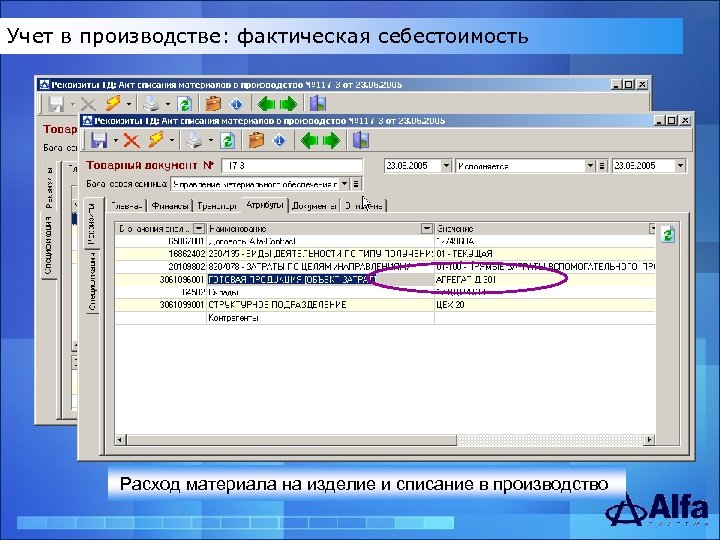Click the Save floppy icon in front window
720x540 pixels.
[99, 140]
